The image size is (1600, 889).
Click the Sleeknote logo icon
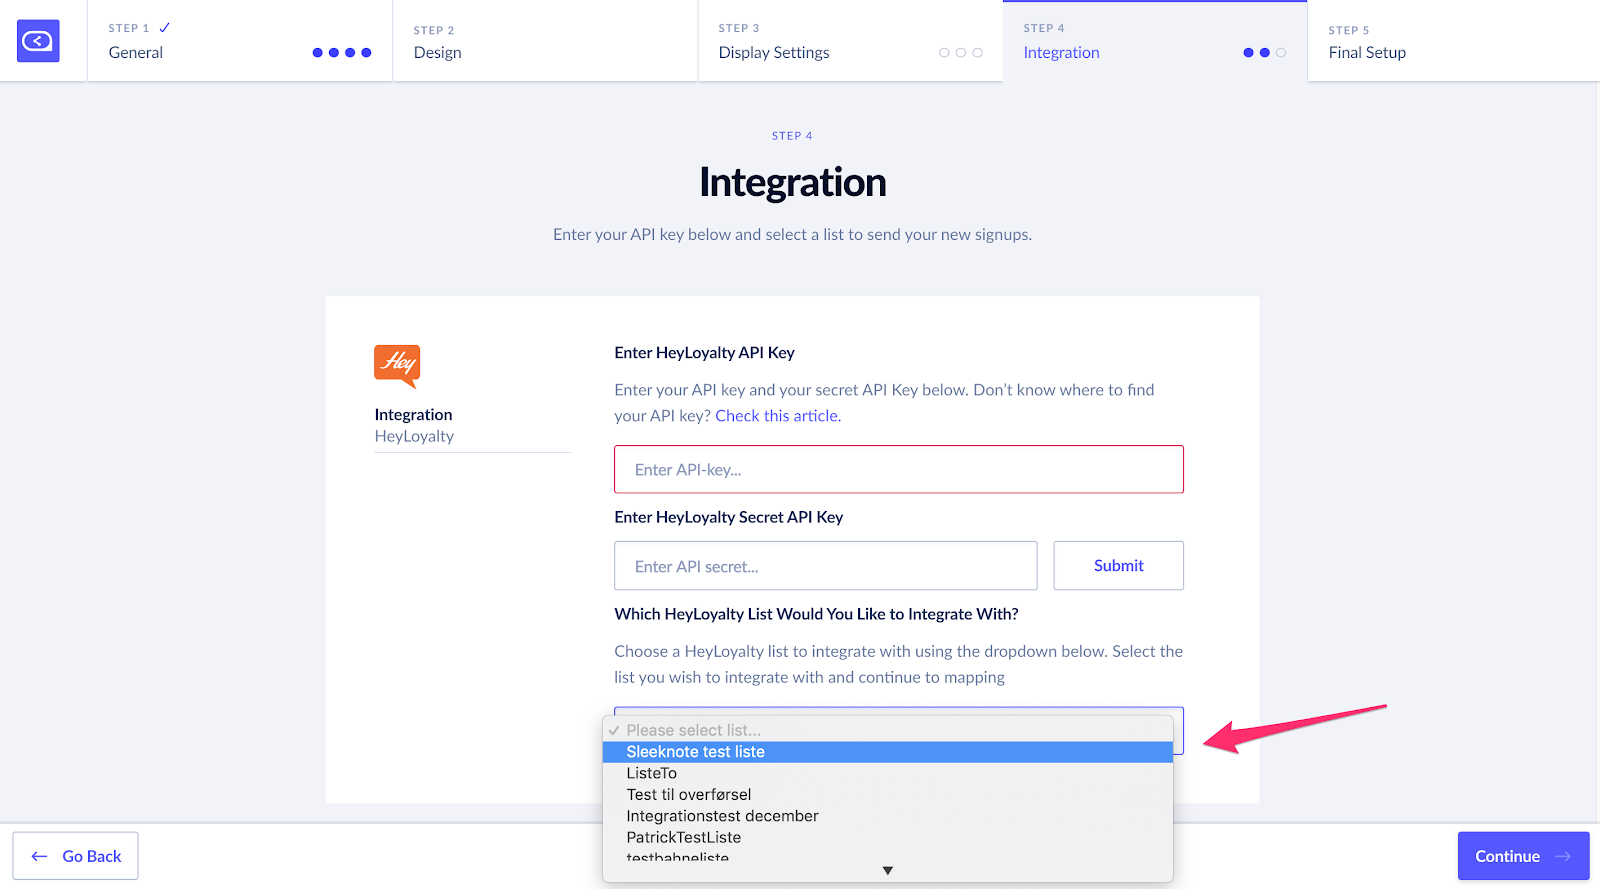(x=38, y=41)
